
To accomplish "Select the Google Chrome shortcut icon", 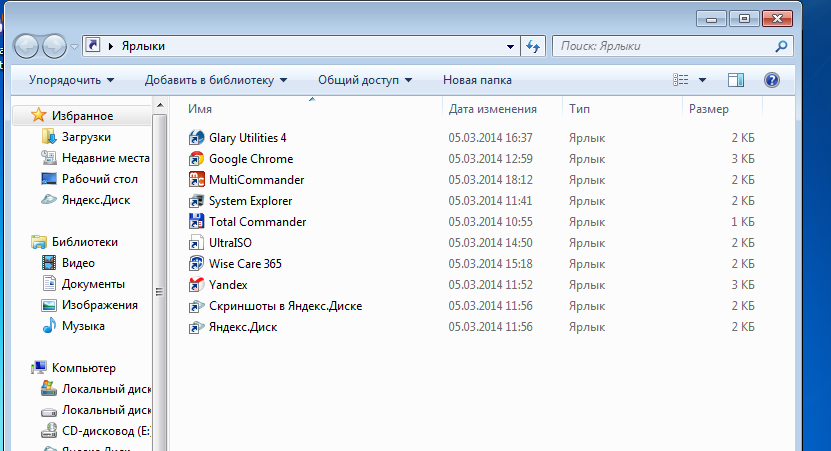I will [196, 159].
